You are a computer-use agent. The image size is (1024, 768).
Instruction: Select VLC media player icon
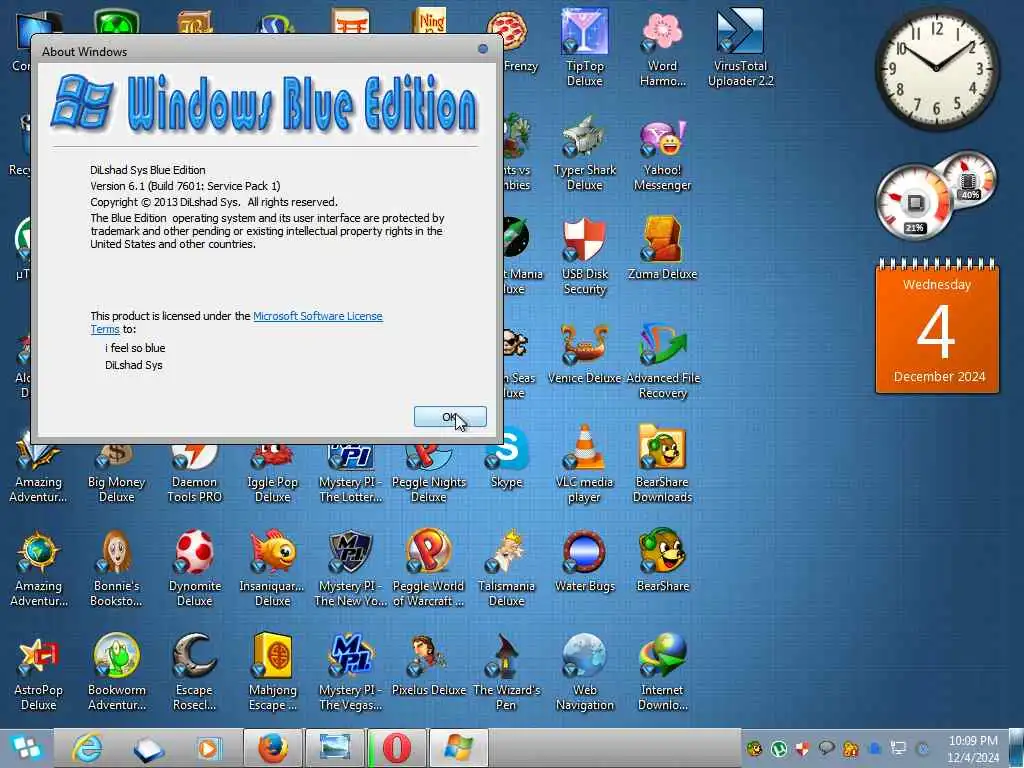[584, 464]
